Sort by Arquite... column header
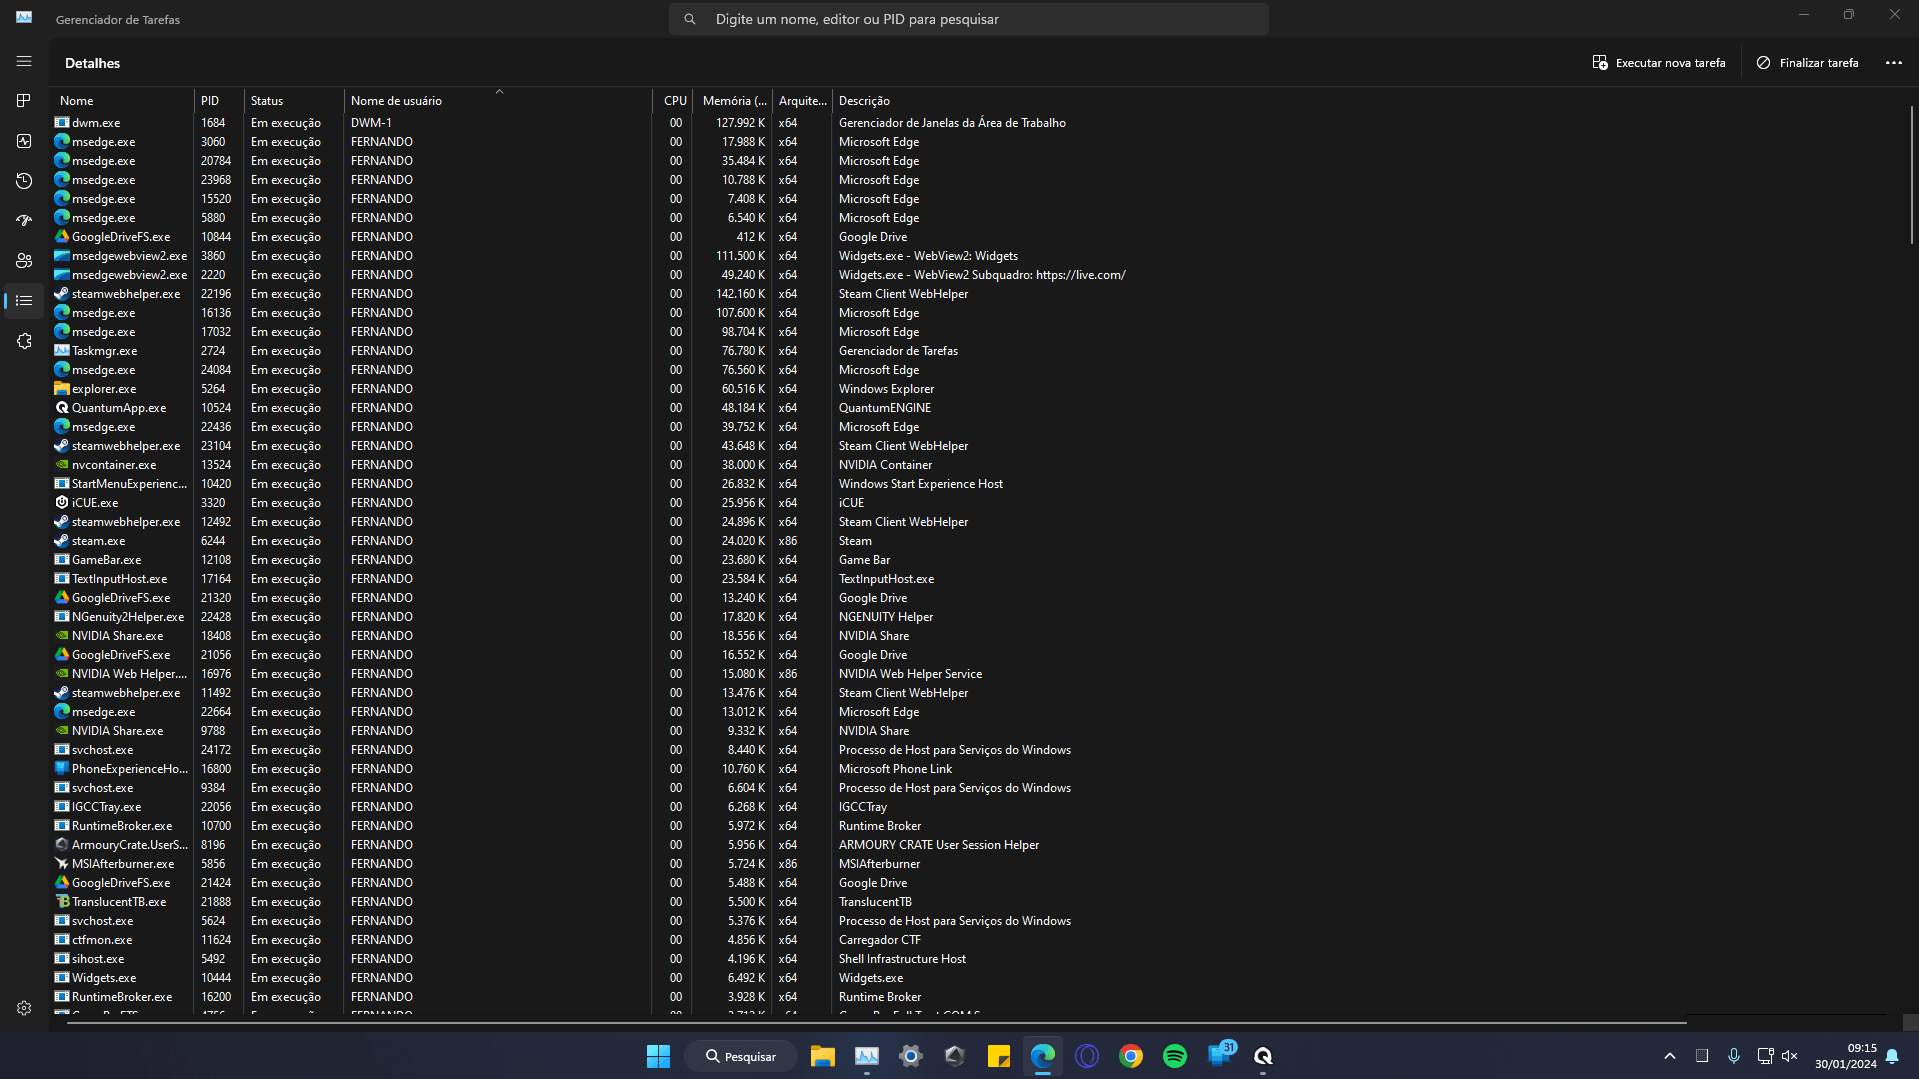 [803, 101]
